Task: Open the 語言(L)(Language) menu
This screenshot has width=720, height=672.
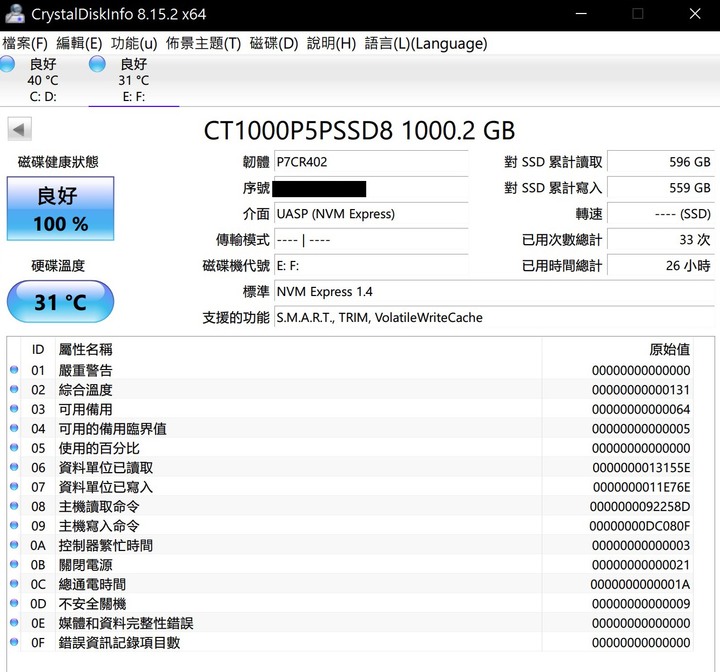Action: (x=426, y=44)
